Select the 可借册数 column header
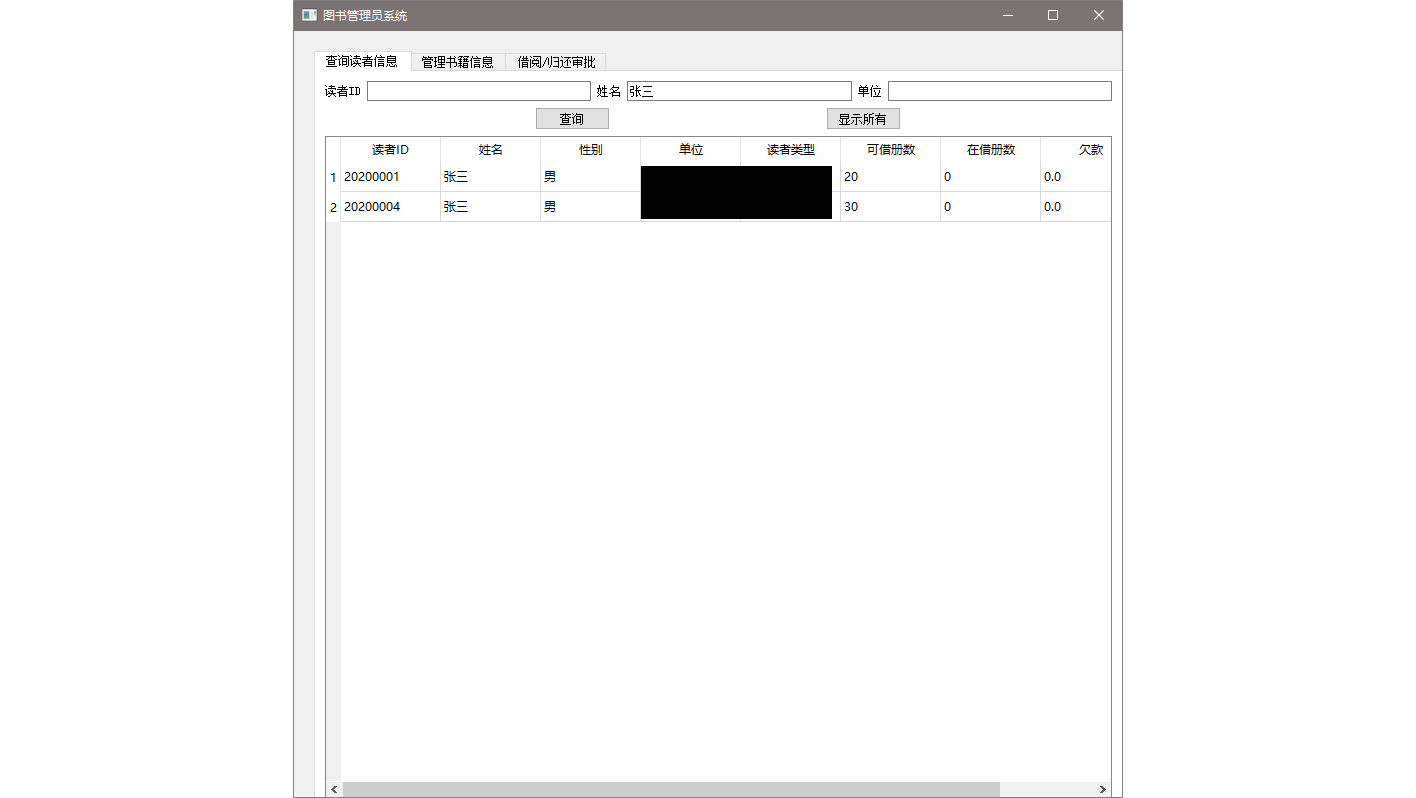The width and height of the screenshot is (1416, 798). click(x=891, y=150)
